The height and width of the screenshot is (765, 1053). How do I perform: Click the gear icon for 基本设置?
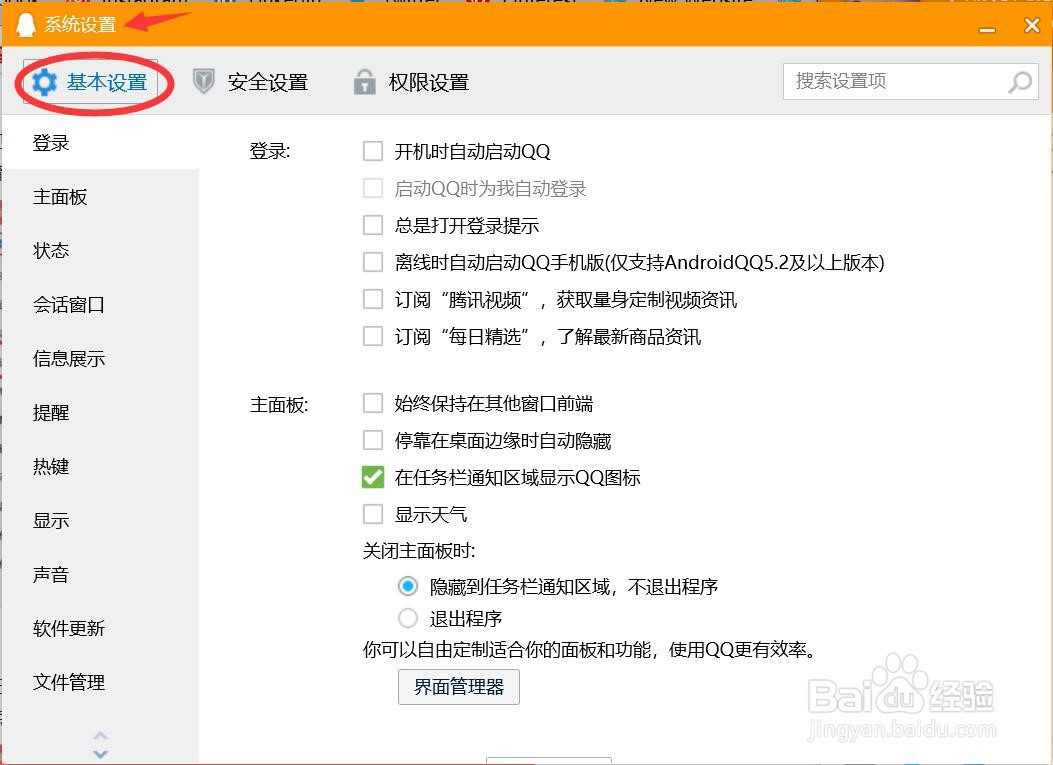click(x=44, y=82)
